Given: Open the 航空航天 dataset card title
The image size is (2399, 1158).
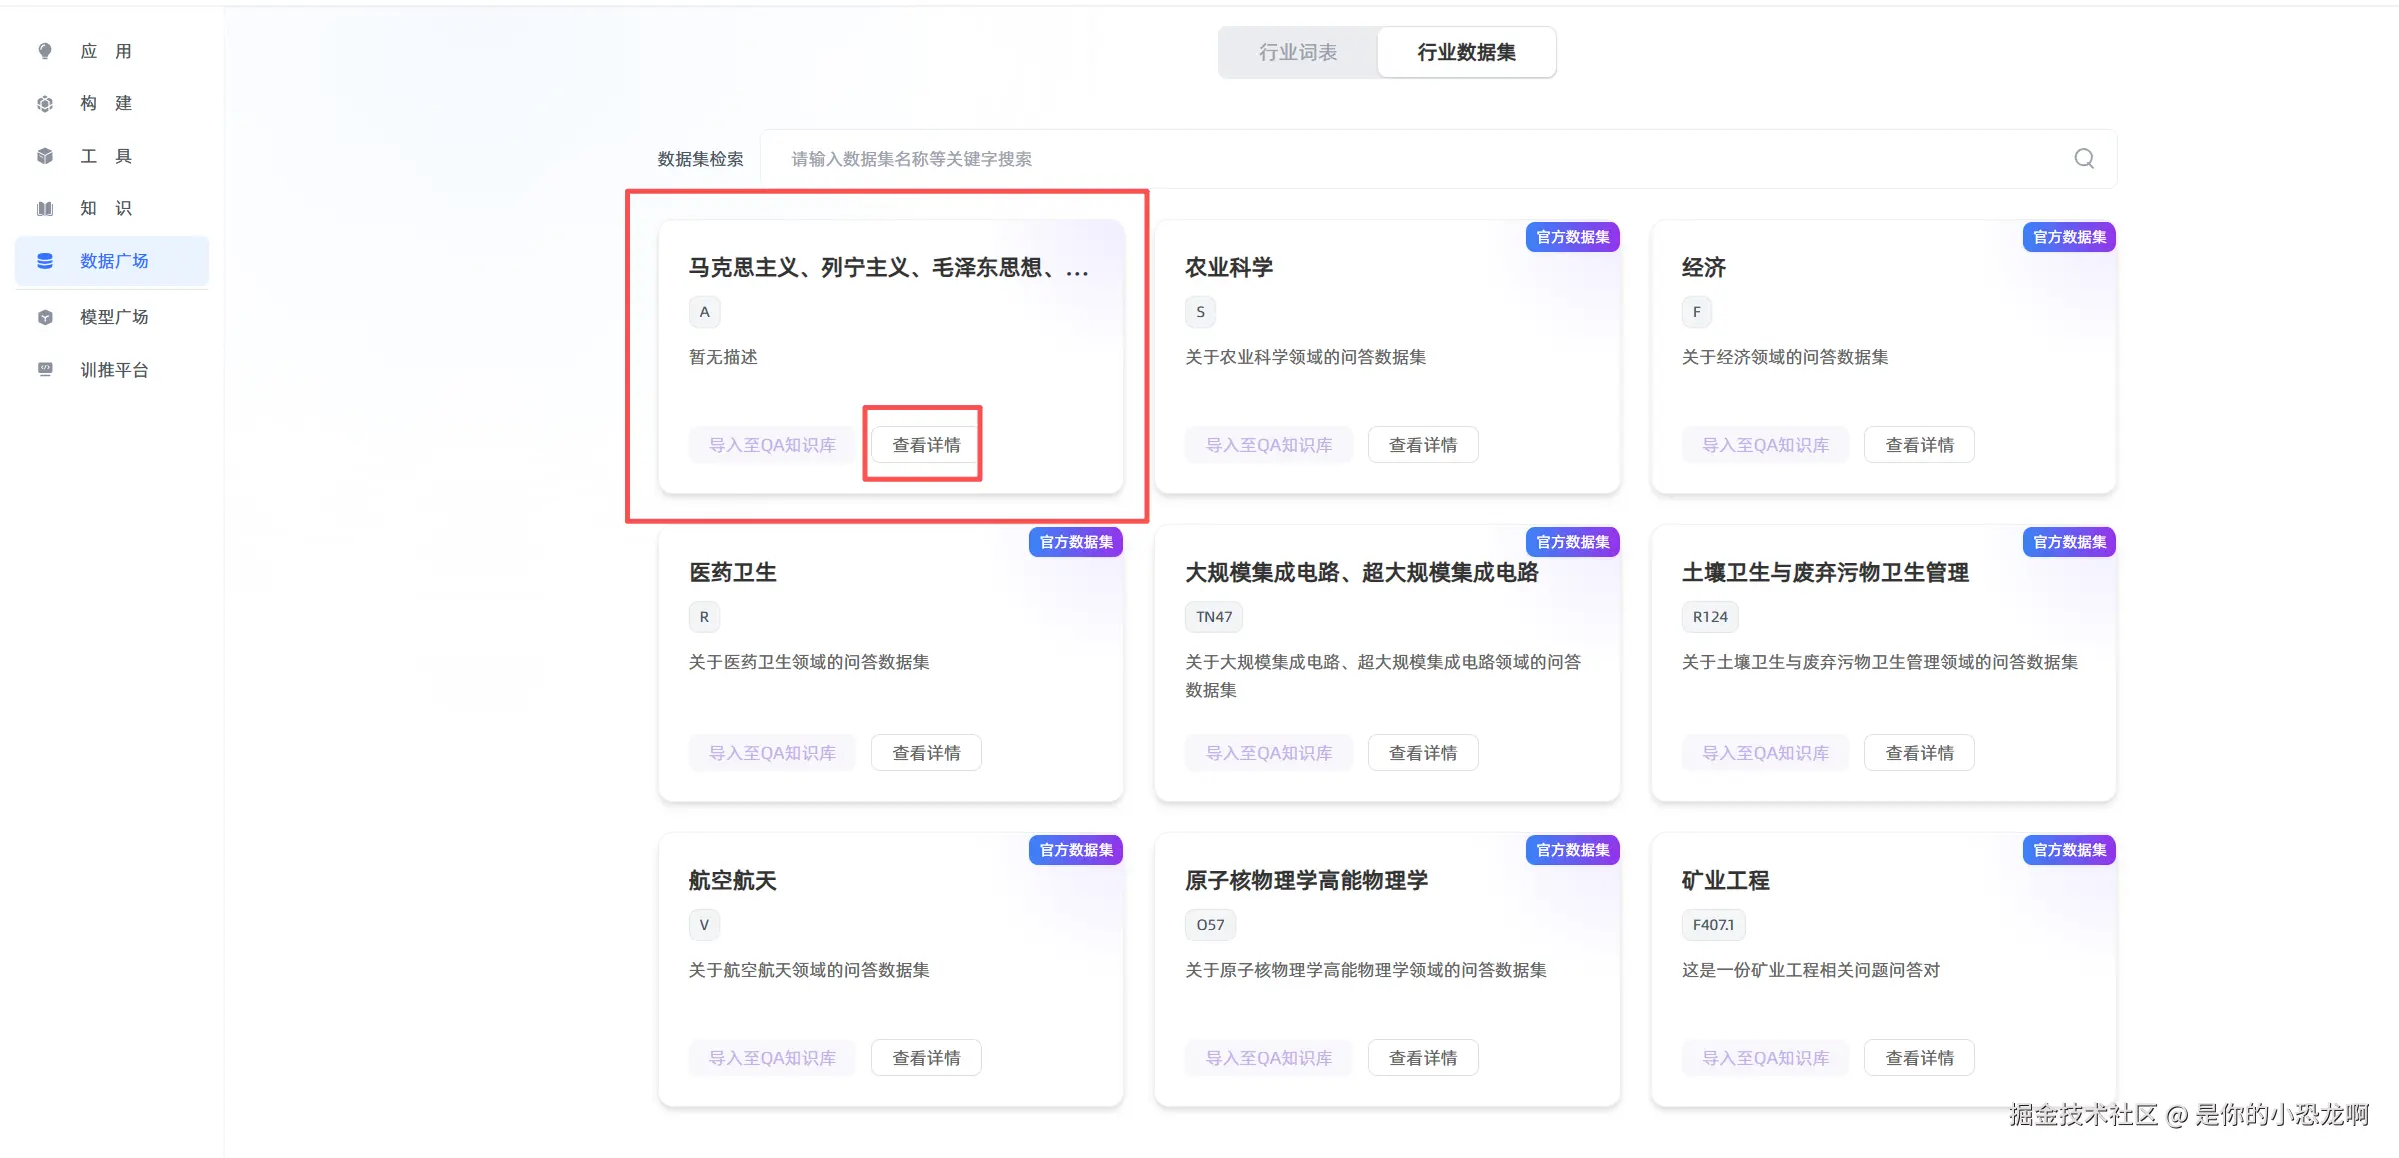Looking at the screenshot, I should 732,880.
